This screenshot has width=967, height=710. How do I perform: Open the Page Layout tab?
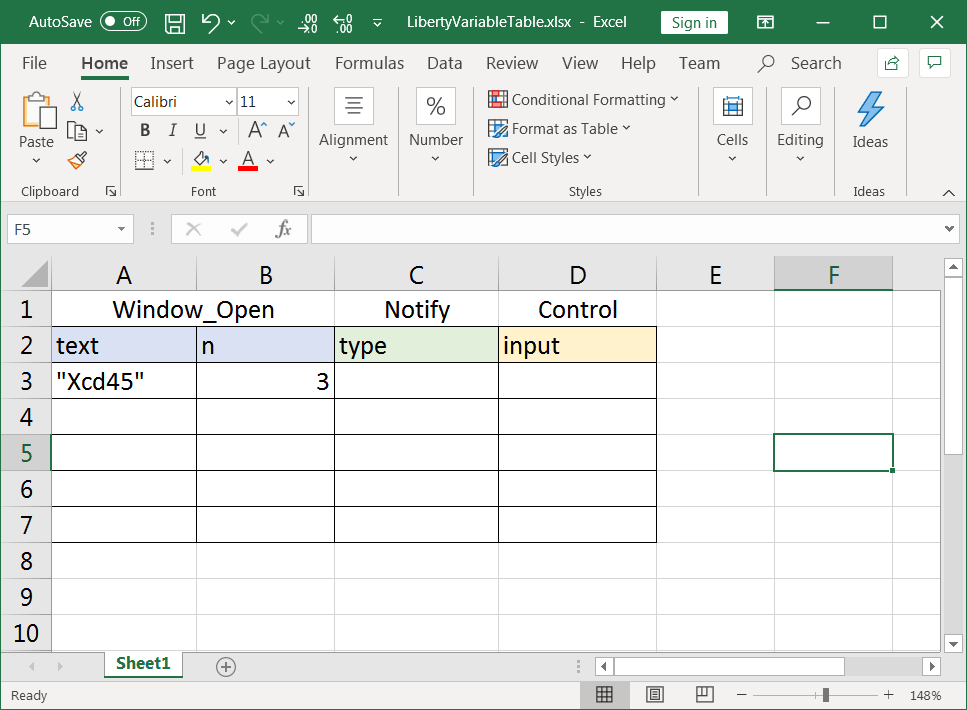[x=263, y=63]
